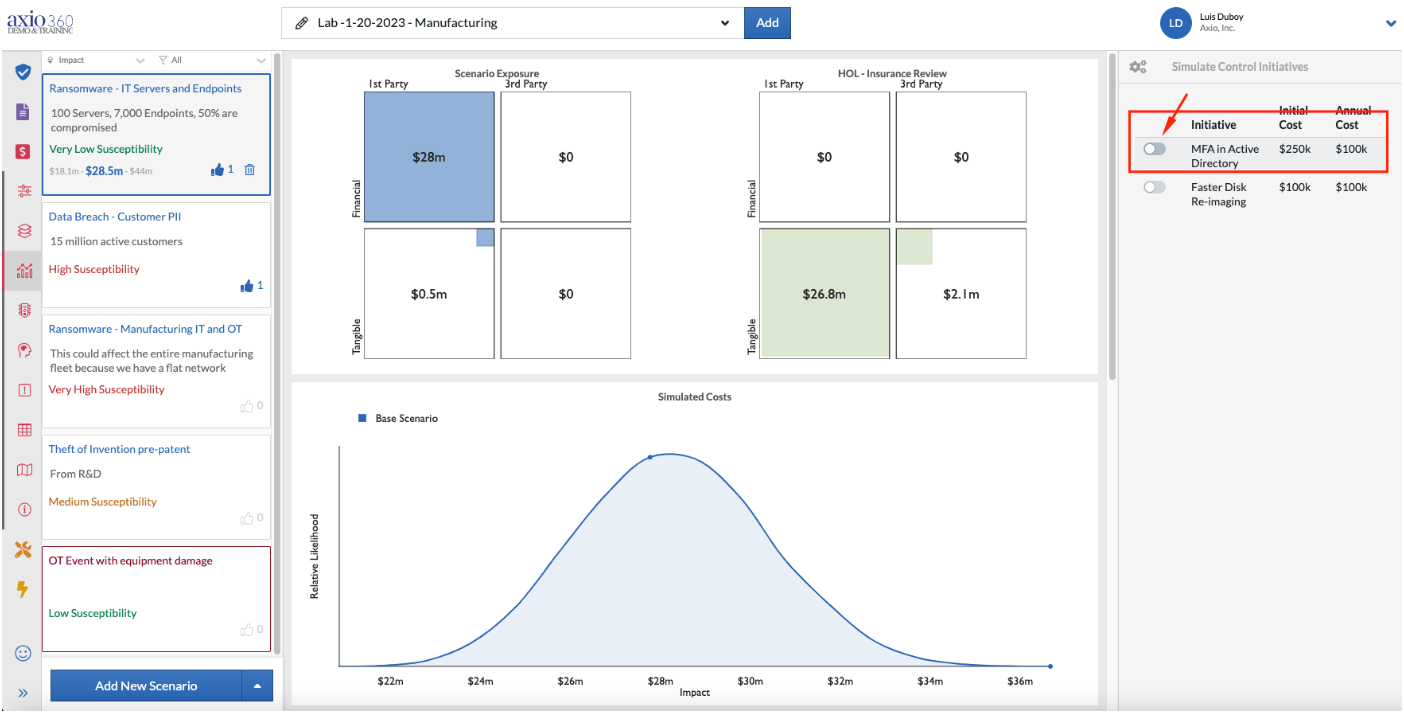Screen dimensions: 1404x712
Task: Open the purple document sidebar icon
Action: point(22,111)
